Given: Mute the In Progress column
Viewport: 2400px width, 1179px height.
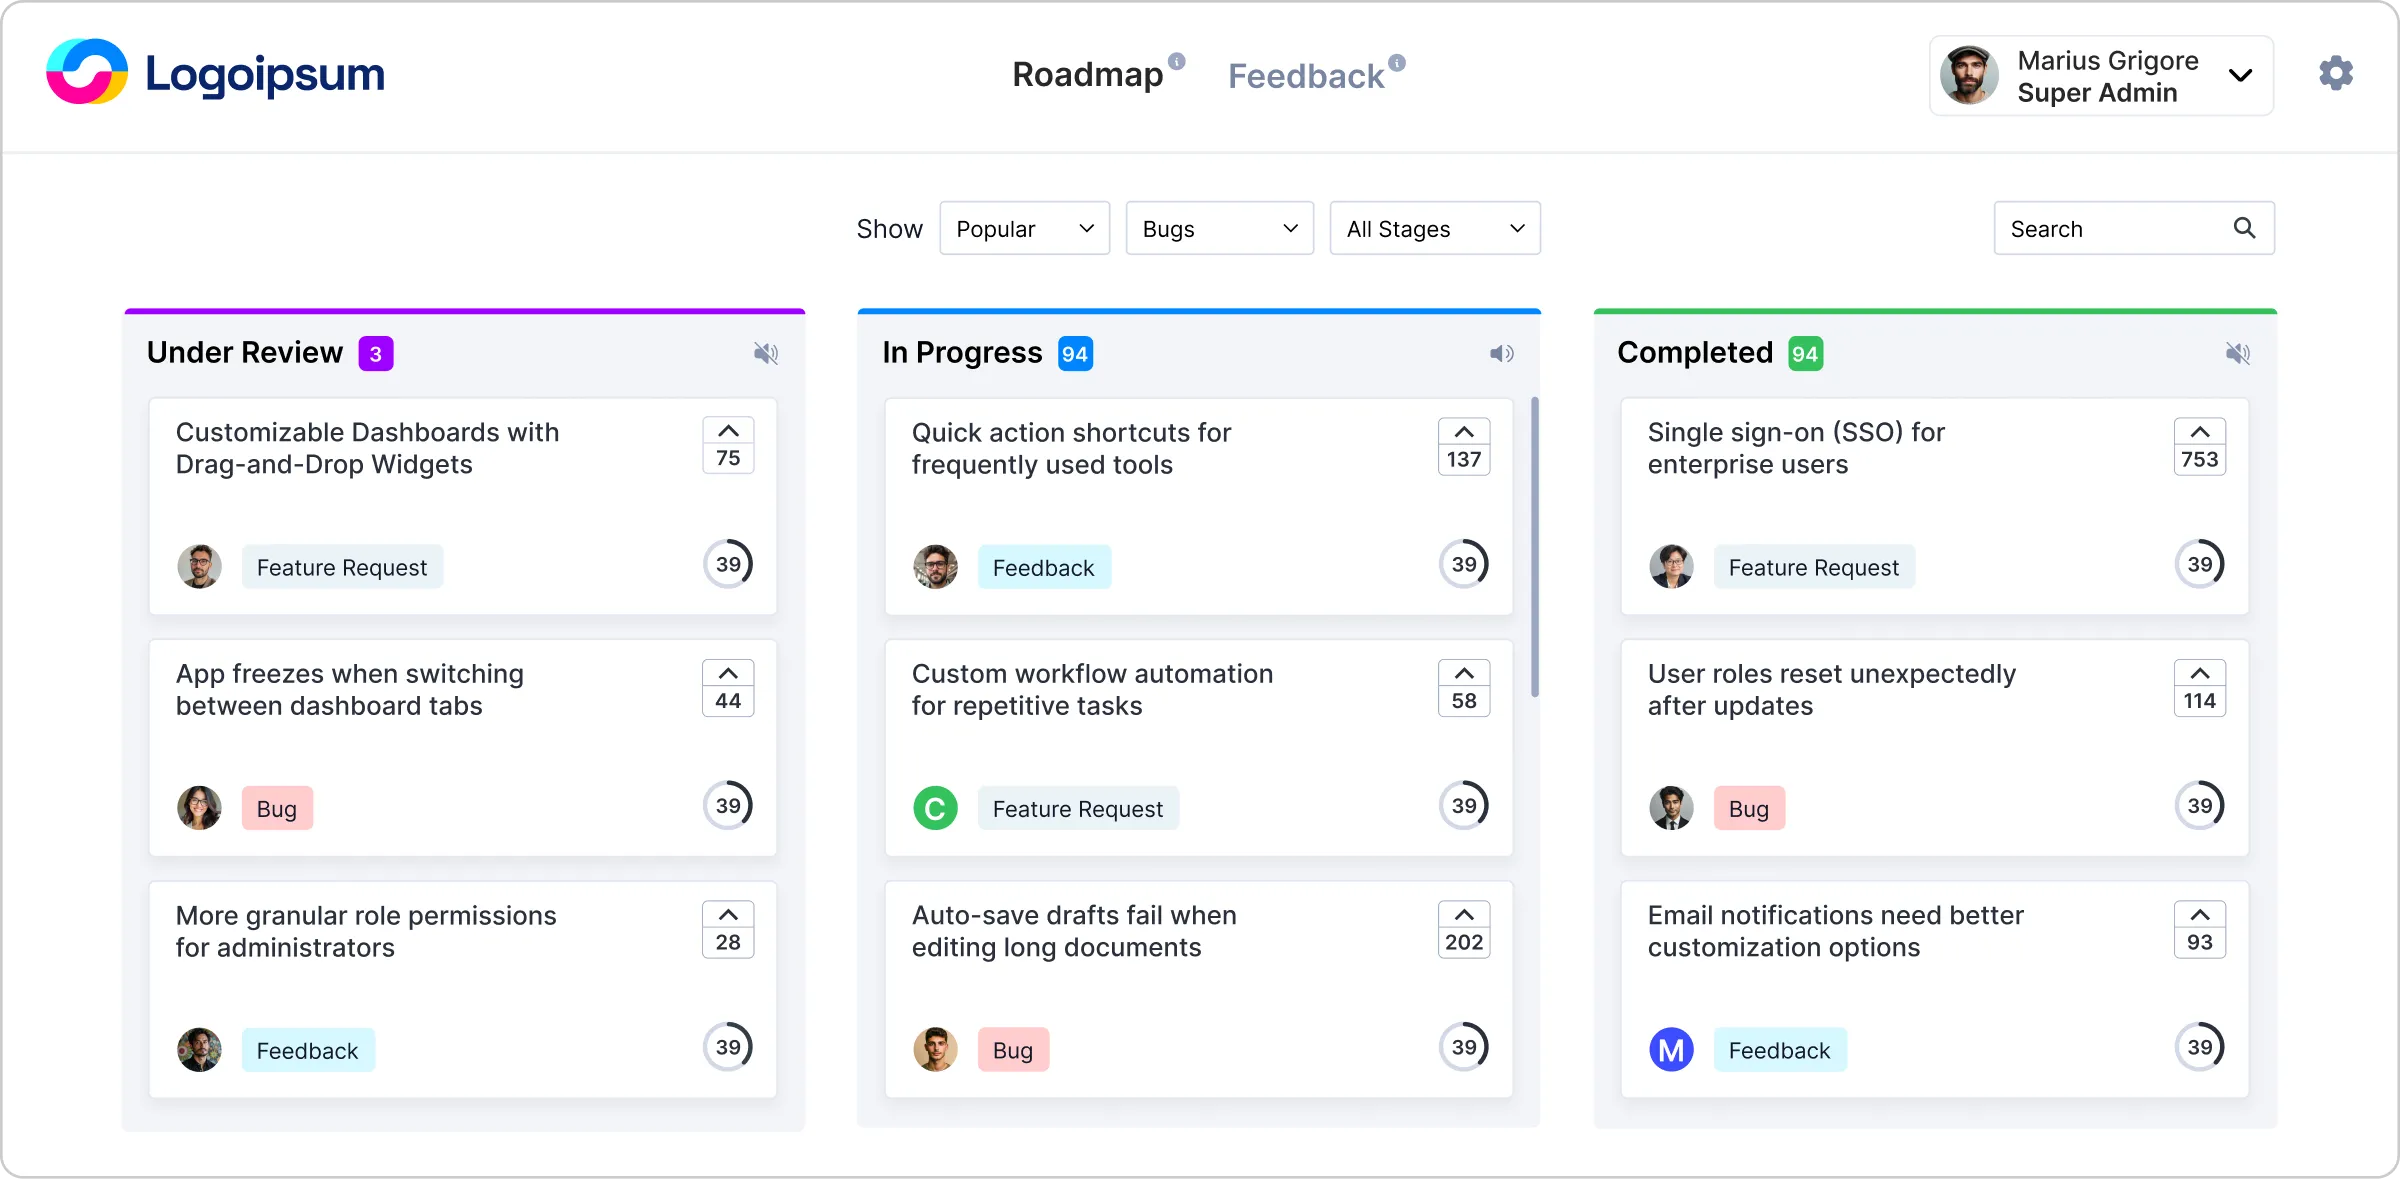Looking at the screenshot, I should 1501,353.
